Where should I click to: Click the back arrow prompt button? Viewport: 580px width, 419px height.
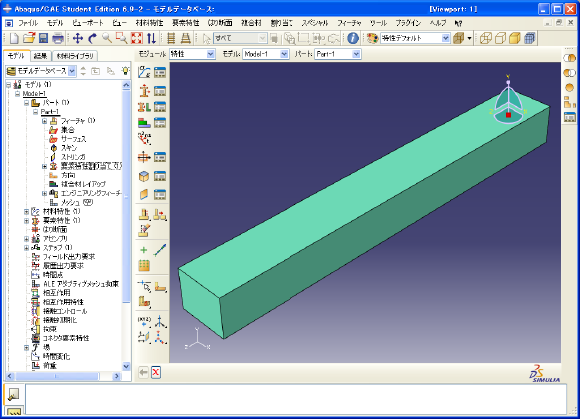pyautogui.click(x=143, y=372)
